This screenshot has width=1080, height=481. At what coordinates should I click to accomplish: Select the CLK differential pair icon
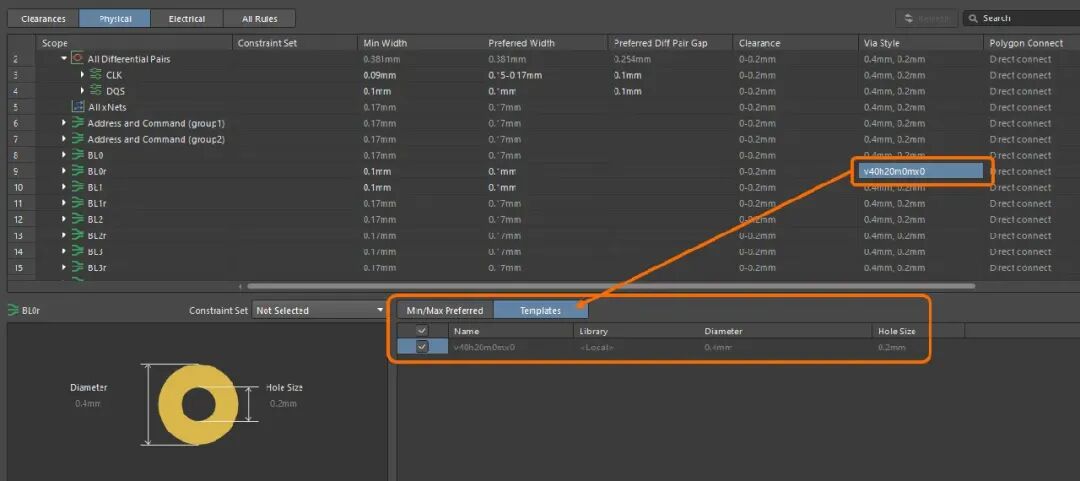[96, 74]
